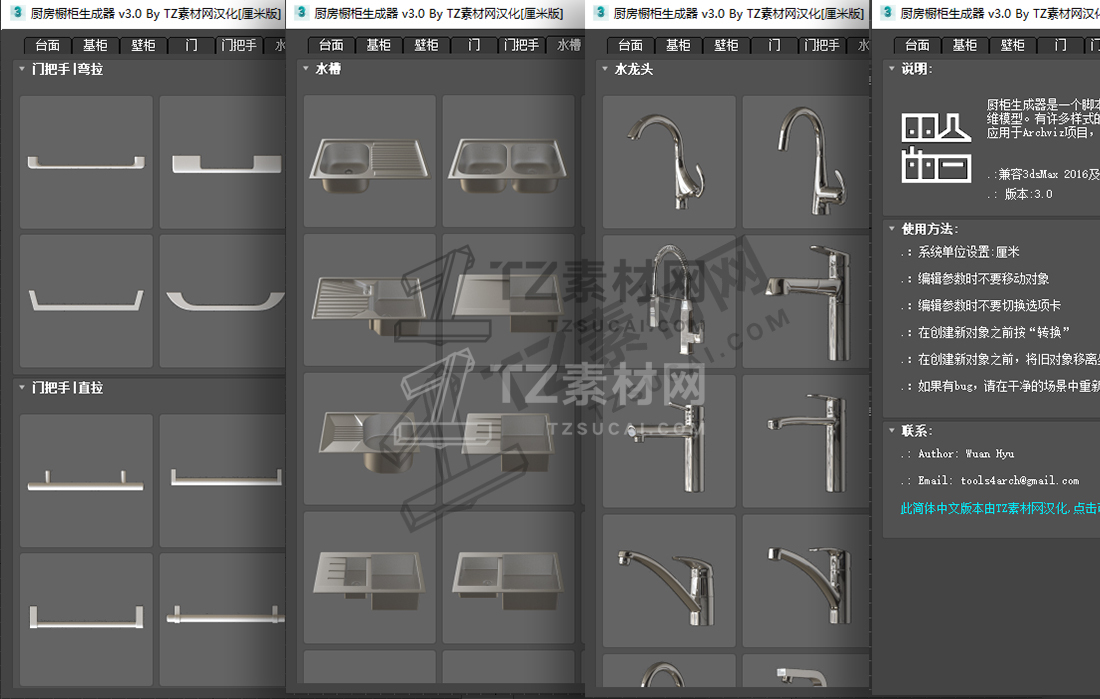Pick the slim curved handle with small upturned ends
Viewport: 1100px width, 699px height.
(86, 162)
